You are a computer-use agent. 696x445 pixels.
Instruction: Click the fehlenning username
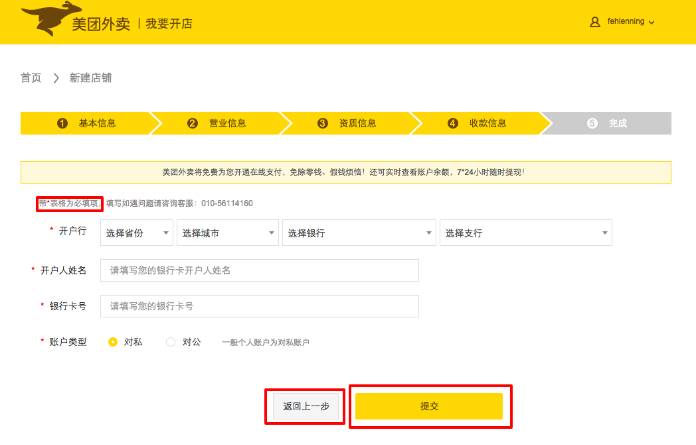pos(625,21)
